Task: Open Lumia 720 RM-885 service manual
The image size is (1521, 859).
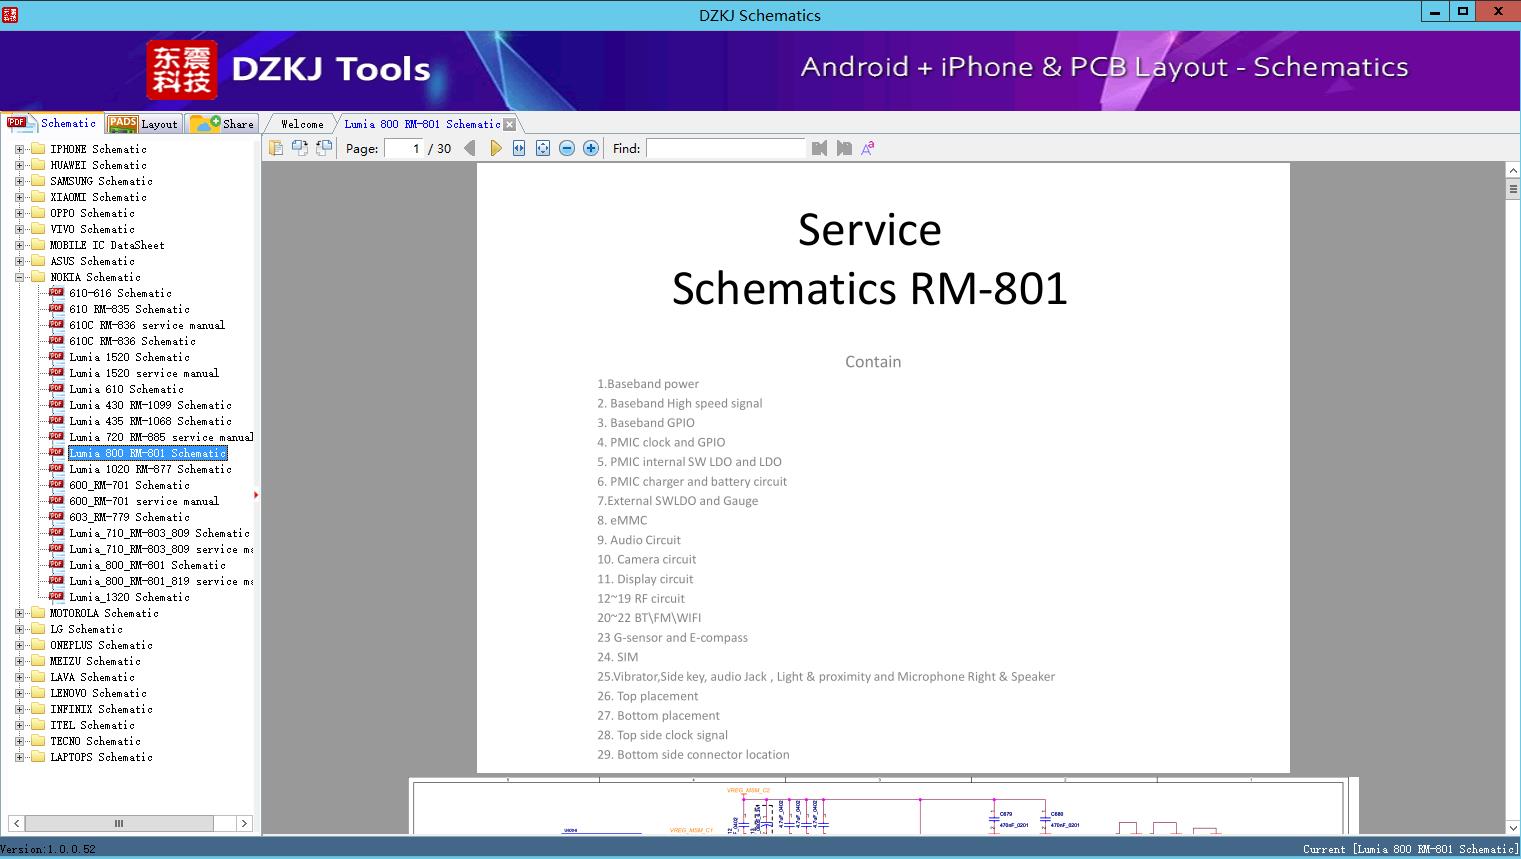Action: click(161, 437)
